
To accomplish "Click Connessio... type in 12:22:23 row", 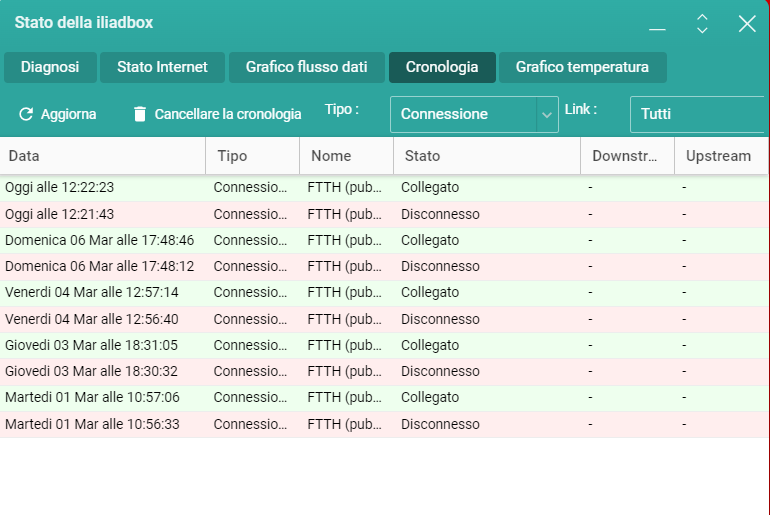I will [x=250, y=188].
